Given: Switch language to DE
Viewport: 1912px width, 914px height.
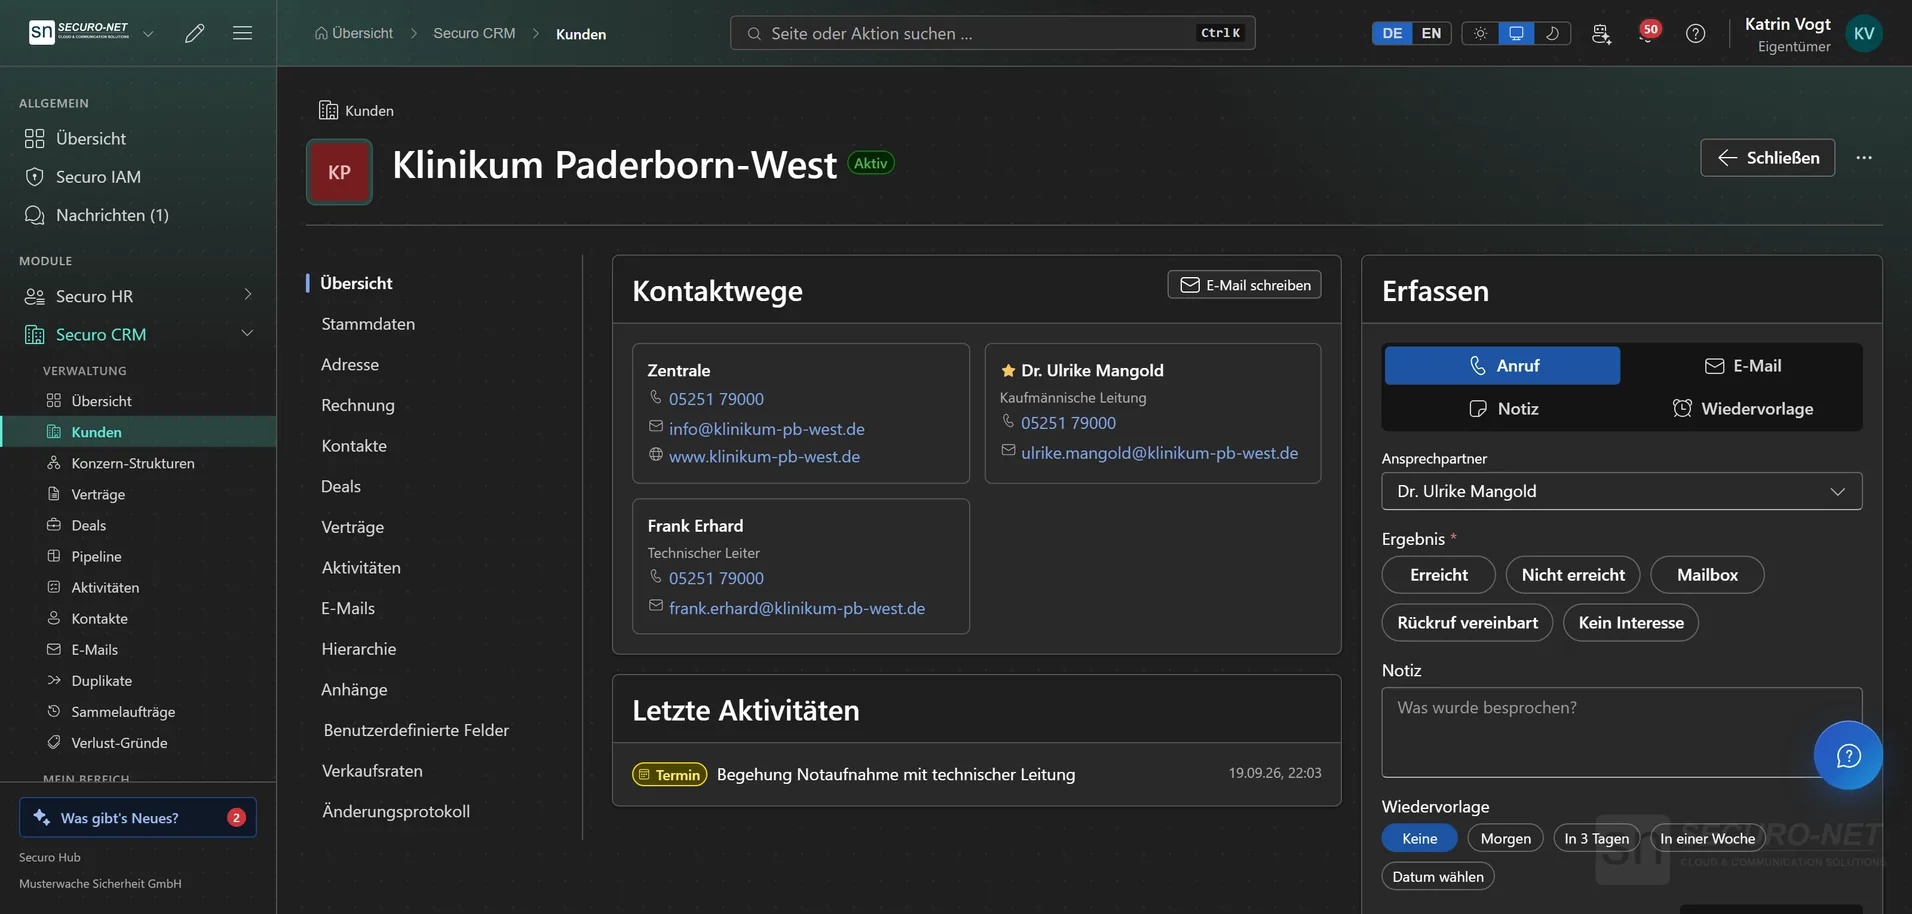Looking at the screenshot, I should 1392,33.
